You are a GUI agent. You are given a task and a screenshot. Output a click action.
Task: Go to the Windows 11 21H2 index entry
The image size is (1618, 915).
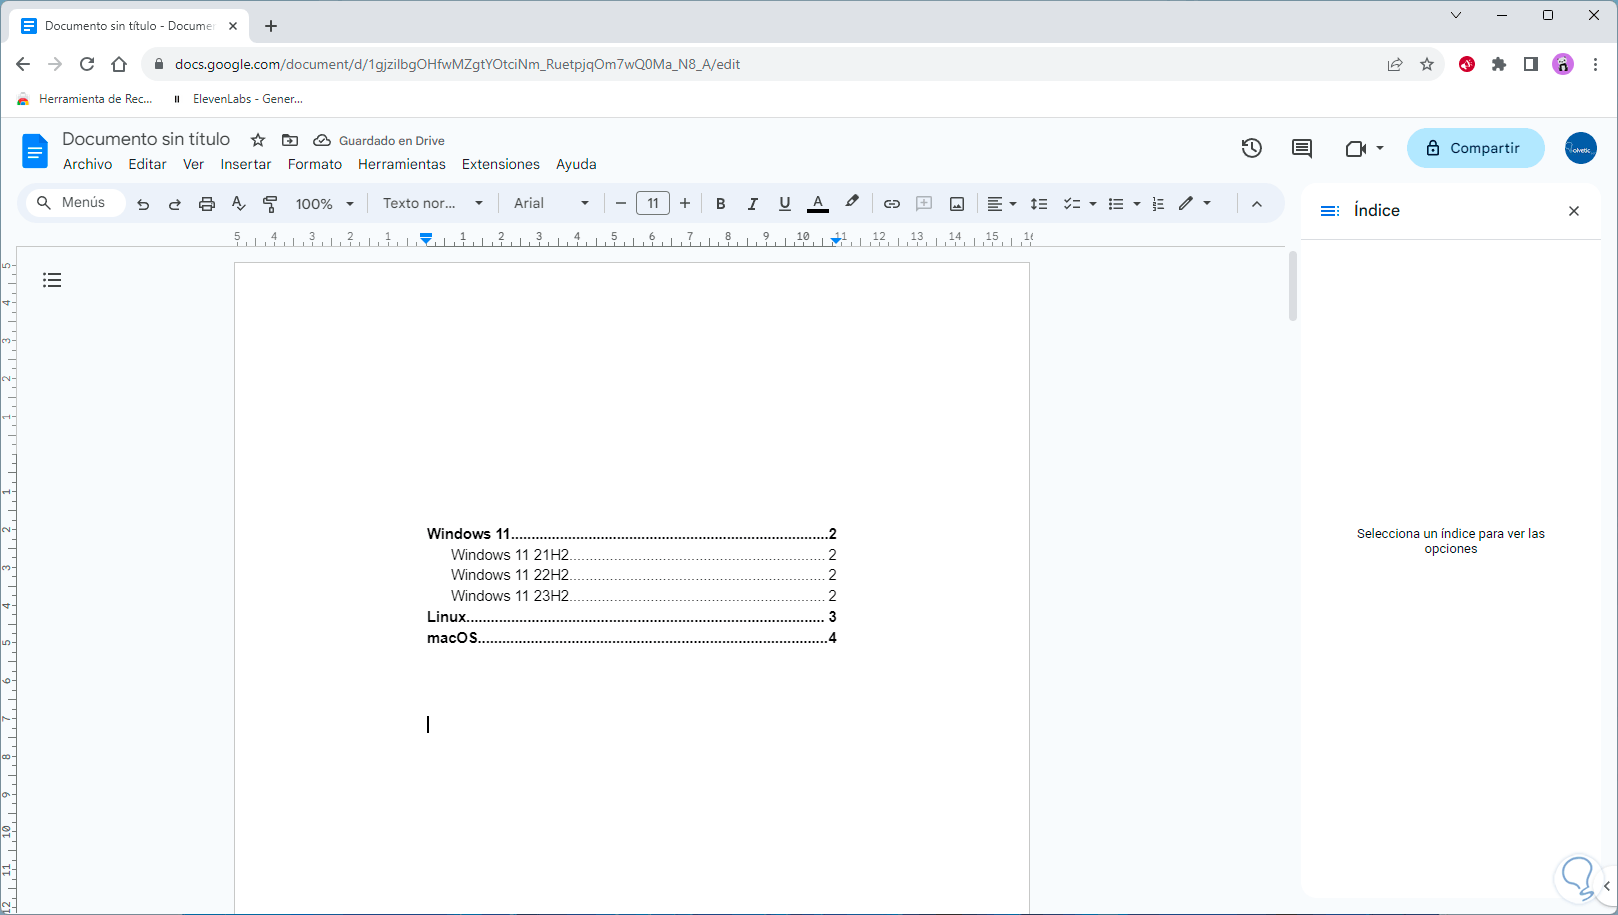coord(644,555)
